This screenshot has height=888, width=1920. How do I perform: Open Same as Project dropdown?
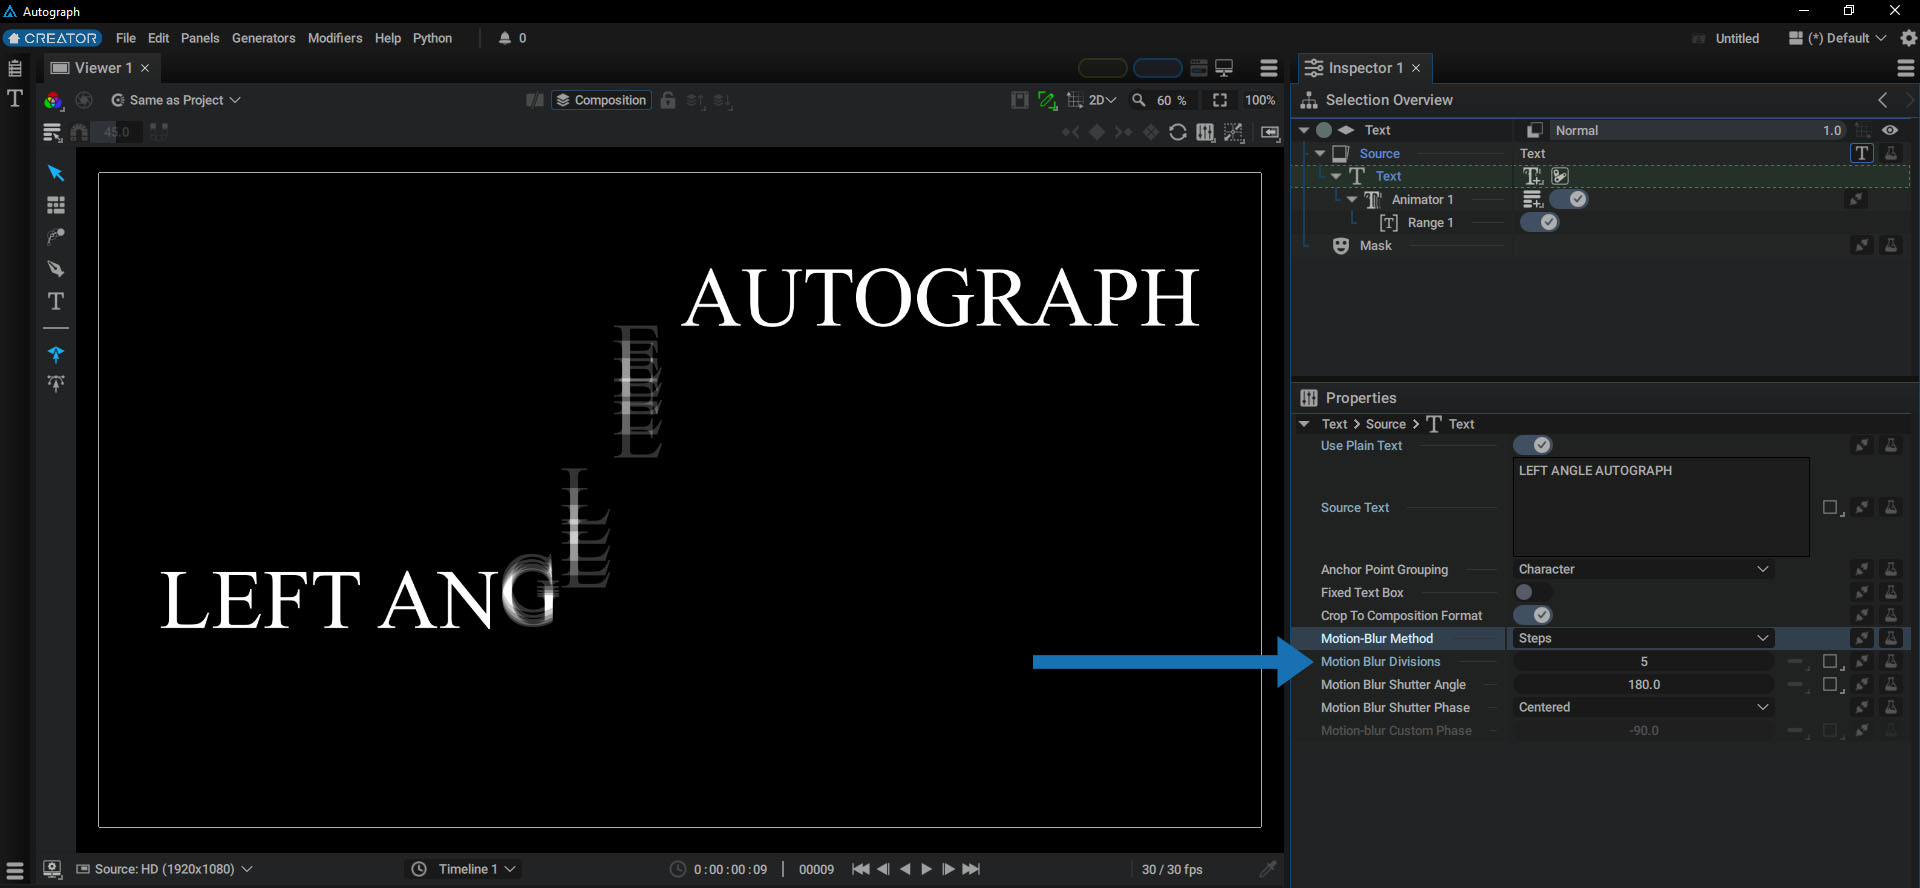point(176,100)
